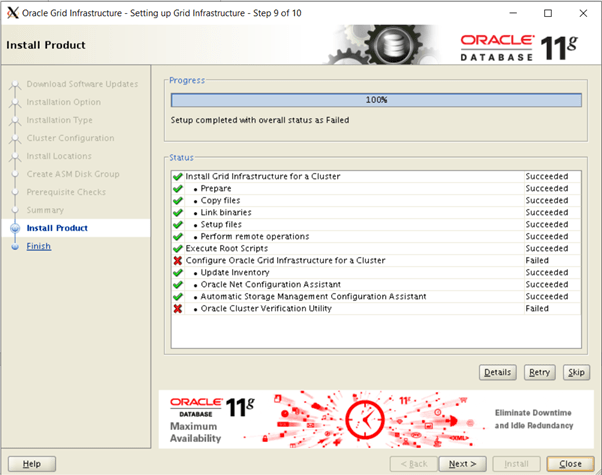Open the Details button
Viewport: 602px width, 475px height.
[x=497, y=372]
